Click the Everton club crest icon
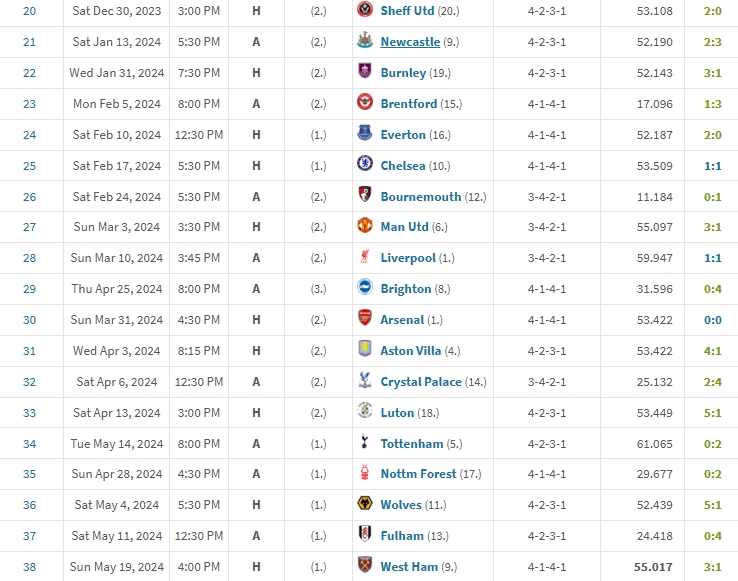738x581 pixels. [364, 134]
